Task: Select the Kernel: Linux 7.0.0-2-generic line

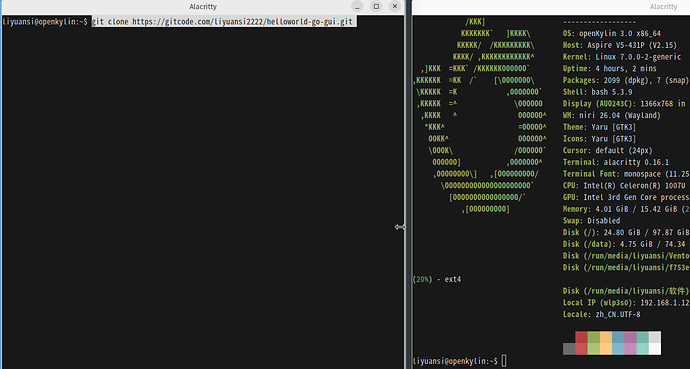Action: [x=622, y=57]
